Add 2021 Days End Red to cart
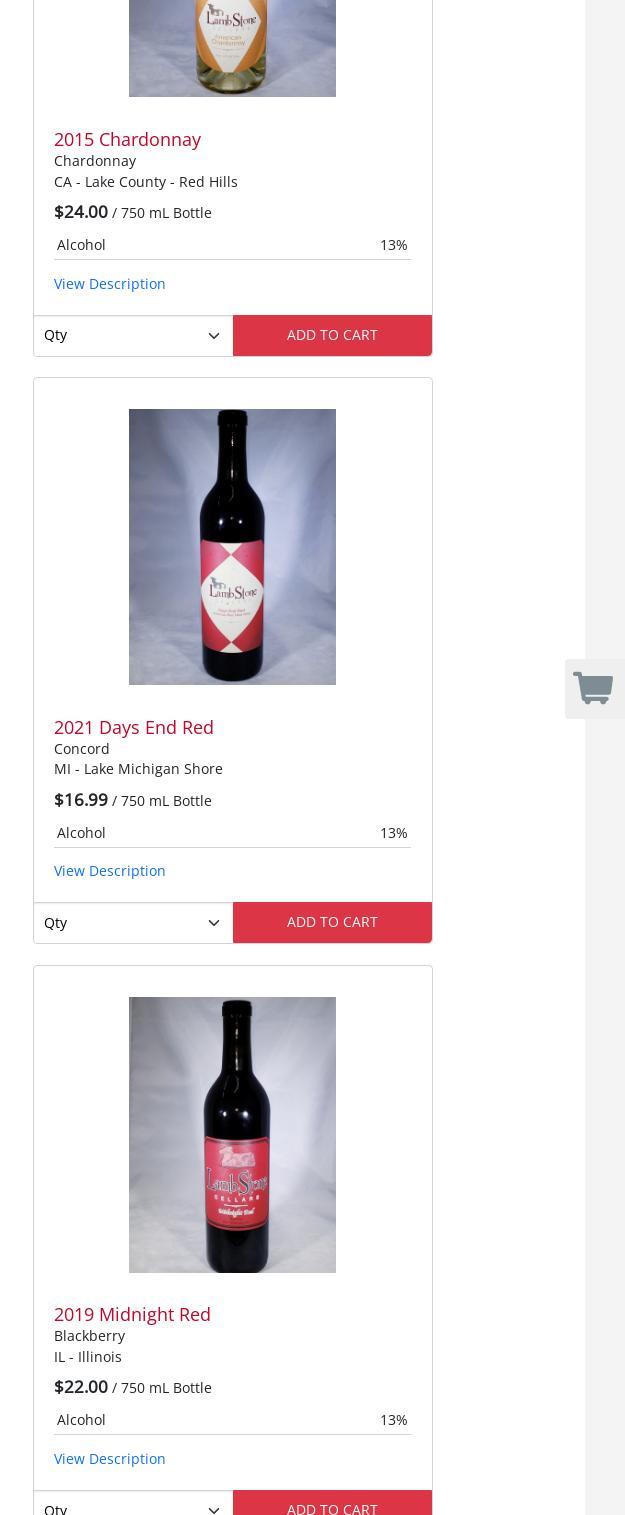 332,923
